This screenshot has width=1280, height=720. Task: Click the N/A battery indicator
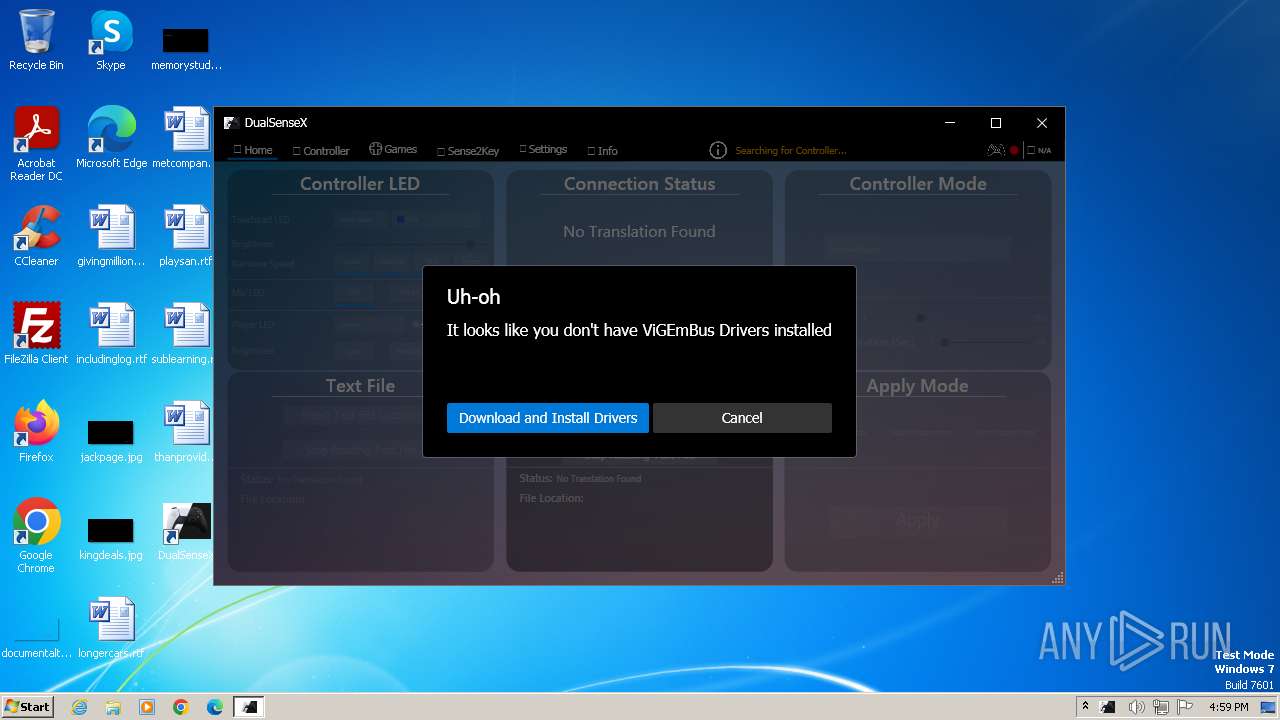[x=1039, y=150]
